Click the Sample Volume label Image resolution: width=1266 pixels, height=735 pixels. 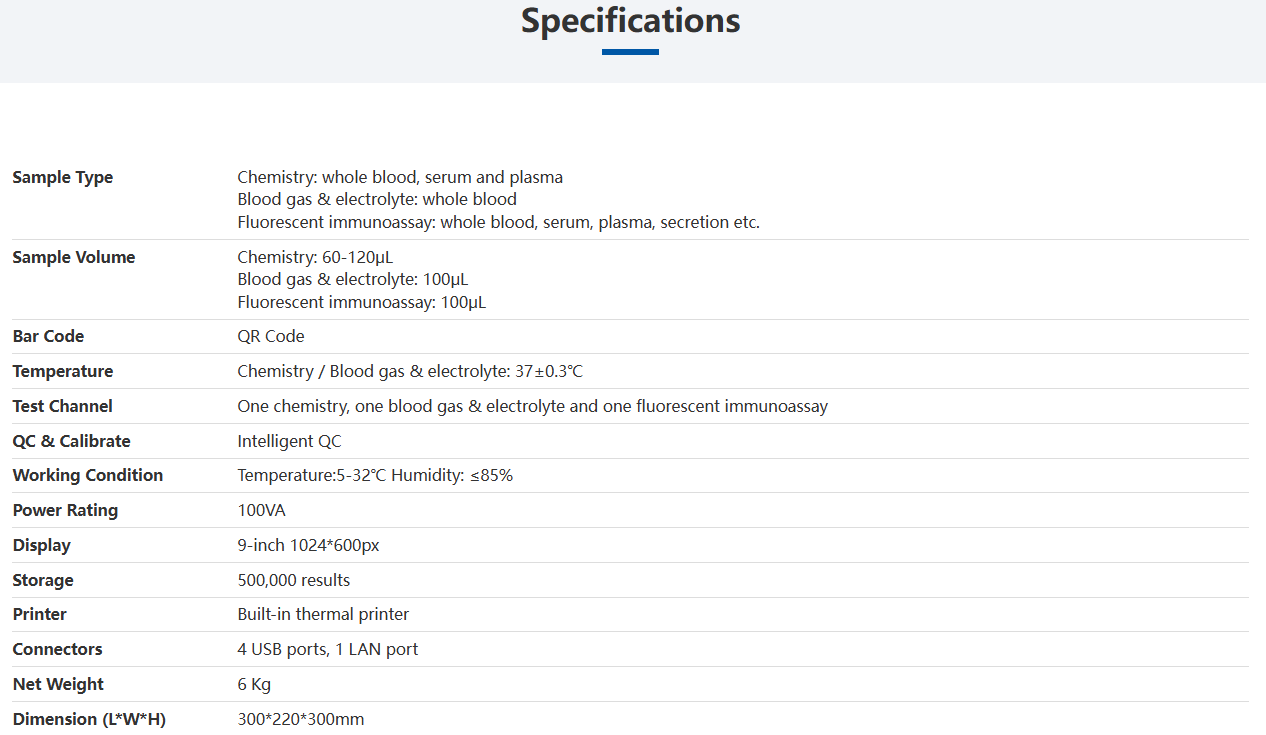[x=74, y=257]
